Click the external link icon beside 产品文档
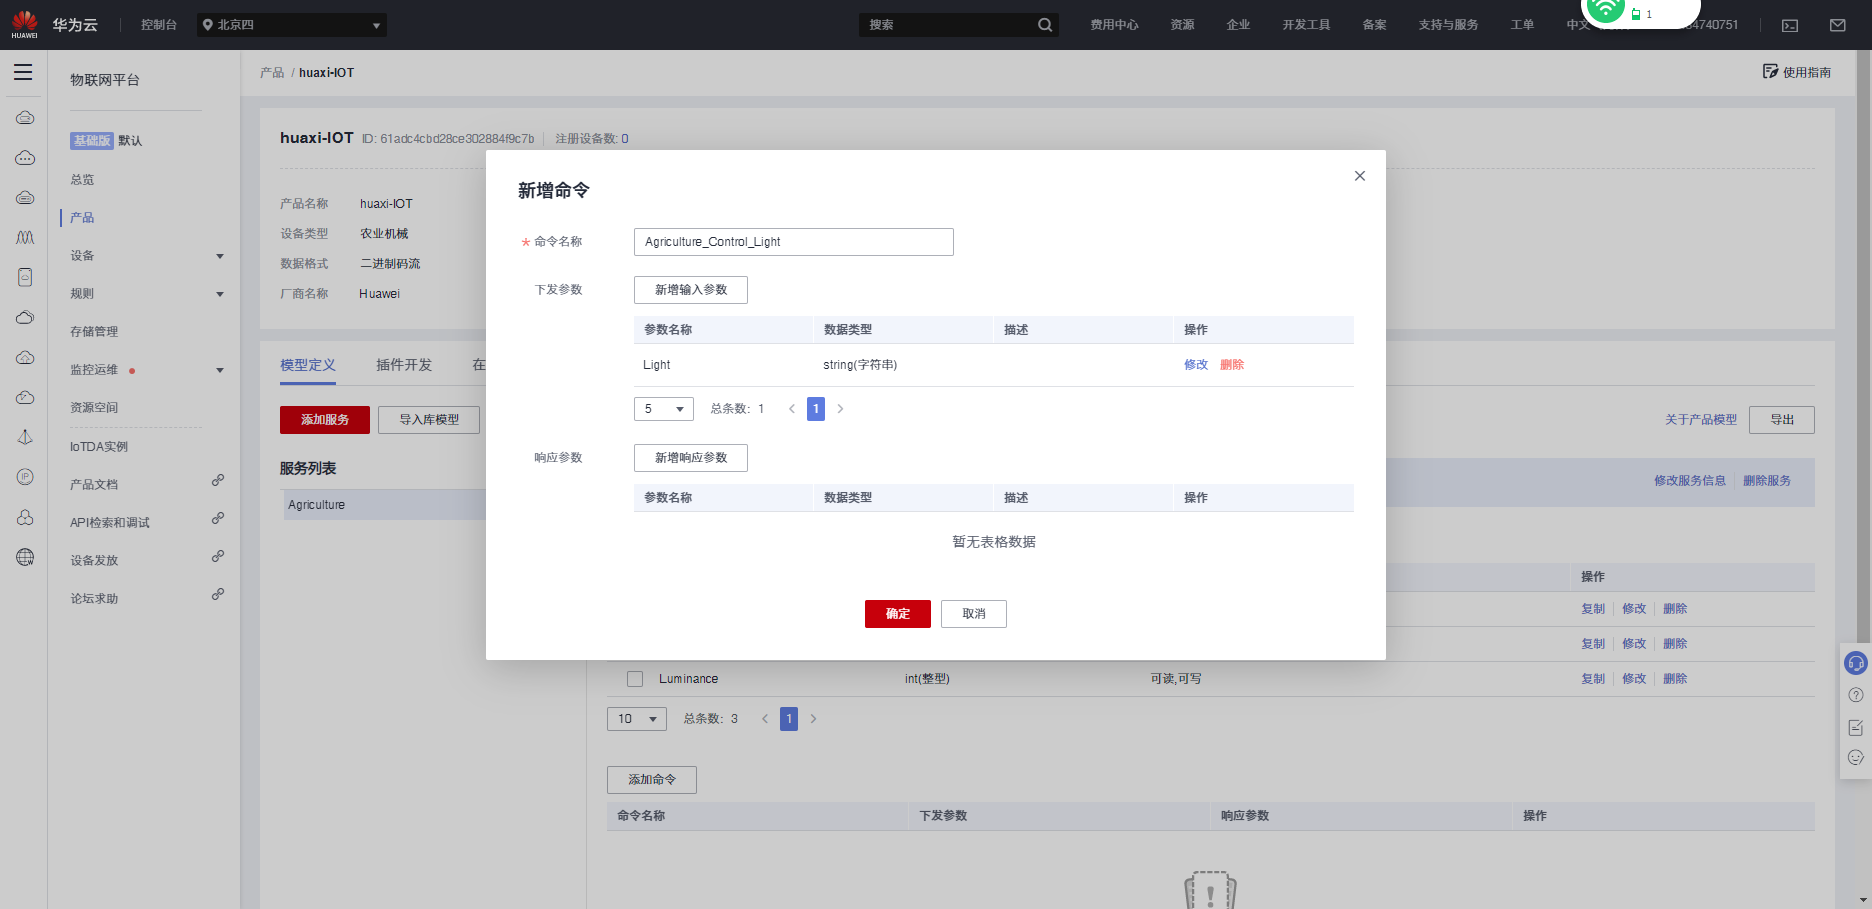Screen dimensions: 1872x909 coord(218,481)
